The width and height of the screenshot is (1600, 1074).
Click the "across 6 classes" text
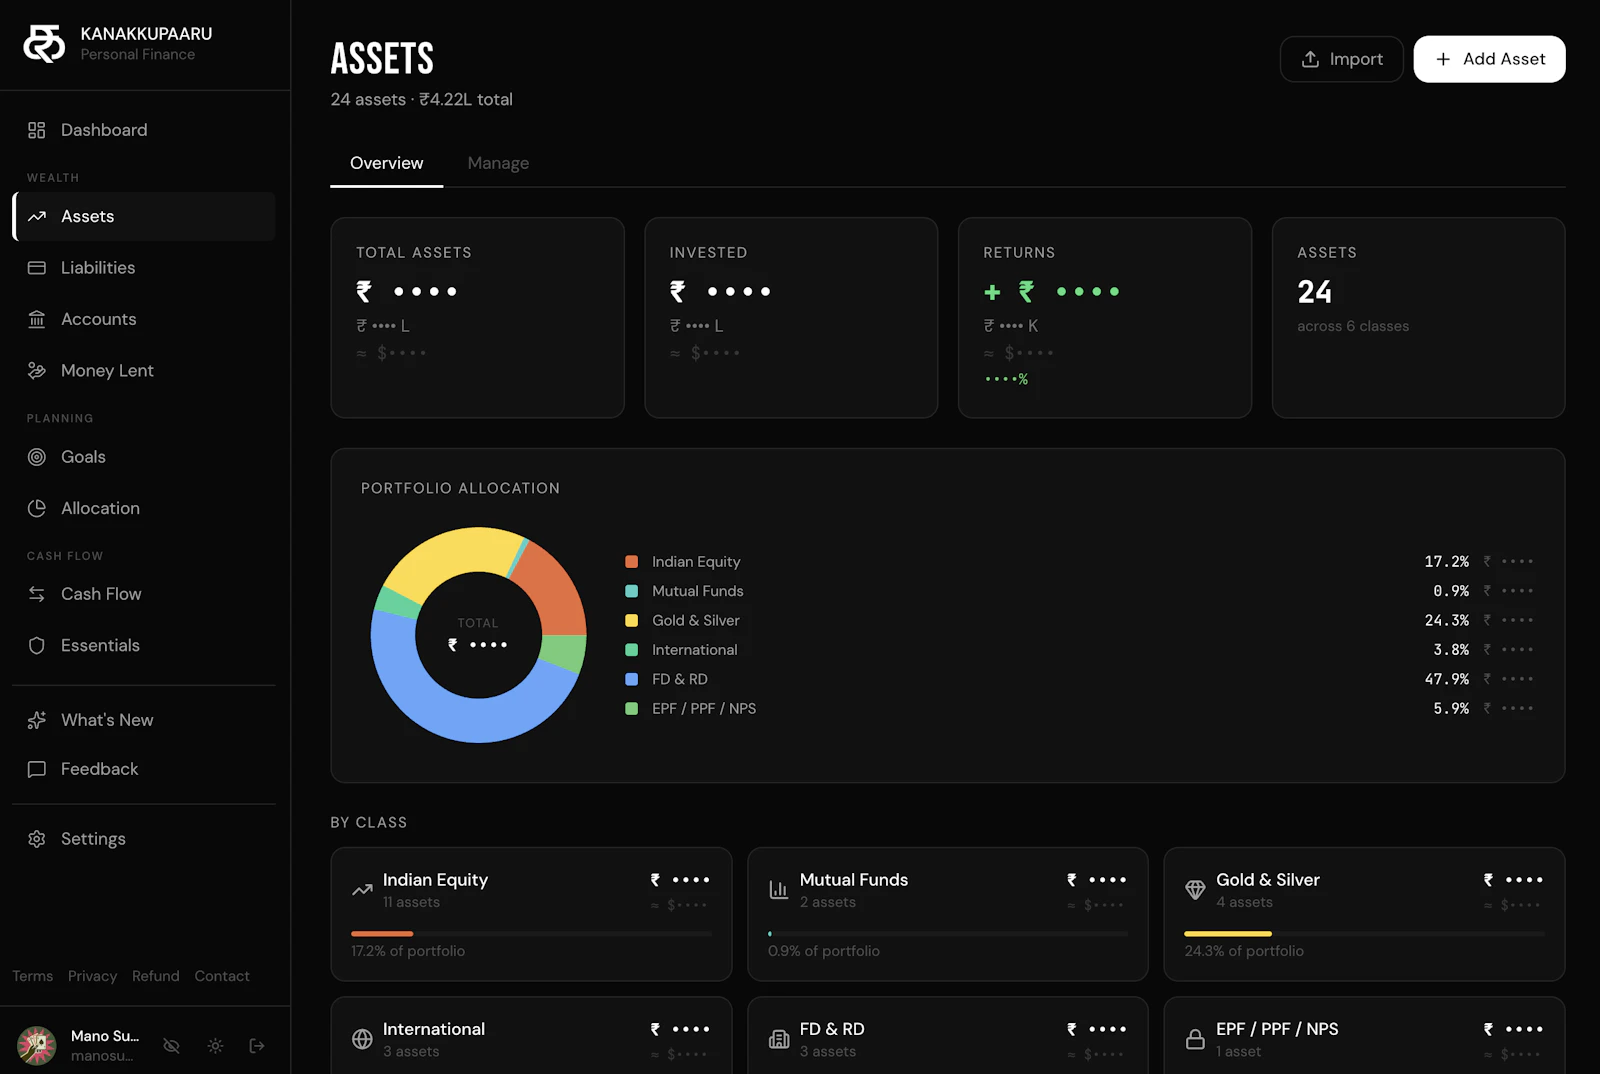click(1353, 326)
